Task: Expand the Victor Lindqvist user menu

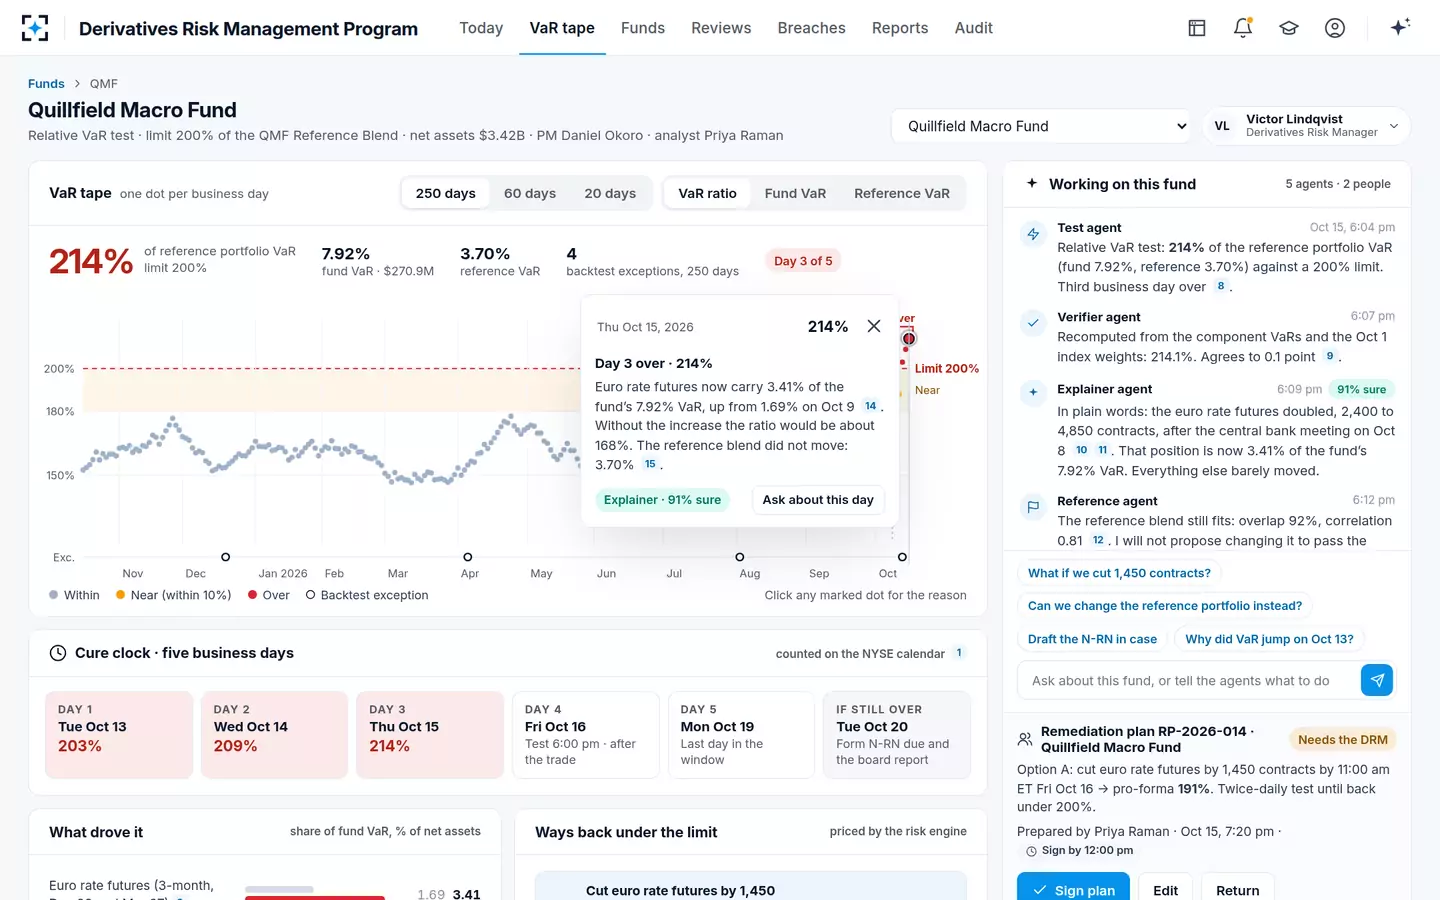Action: pos(1306,126)
